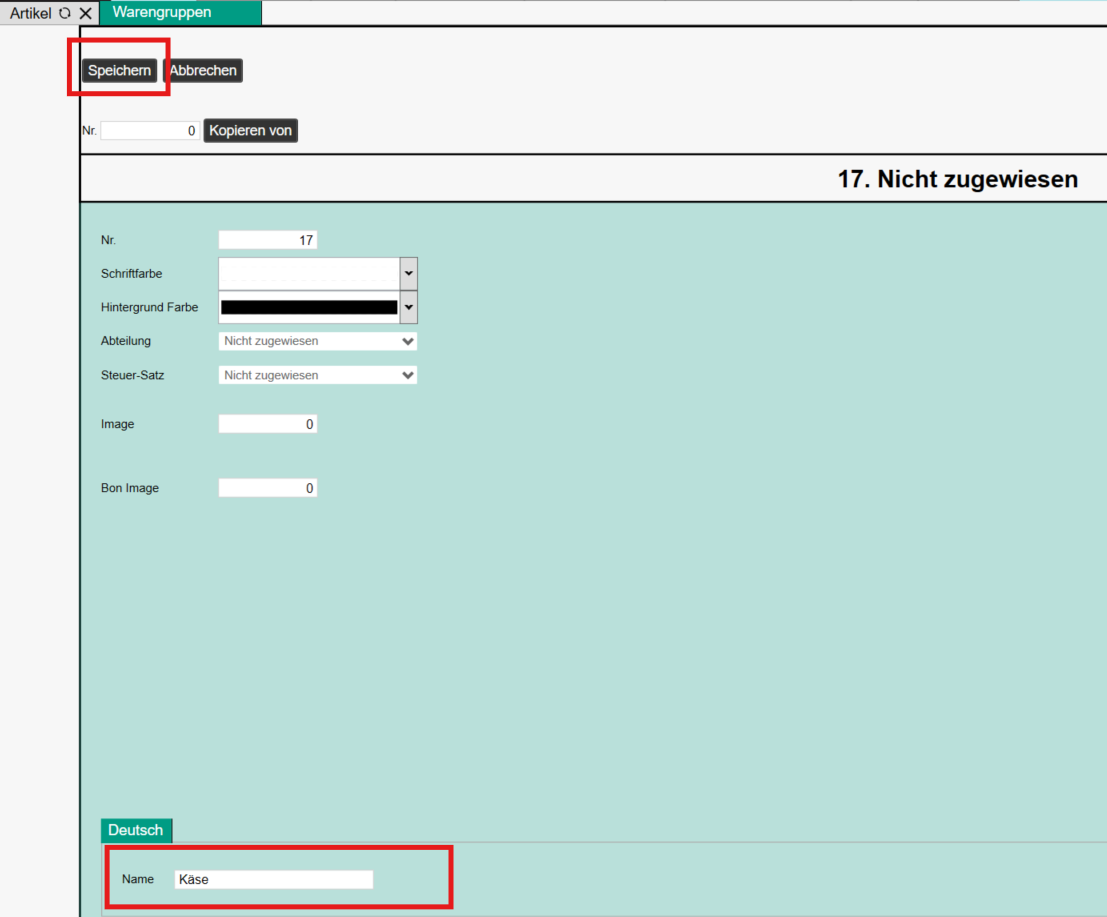Switch to the Artikel tab
Screen dimensions: 1107x917
tap(30, 14)
